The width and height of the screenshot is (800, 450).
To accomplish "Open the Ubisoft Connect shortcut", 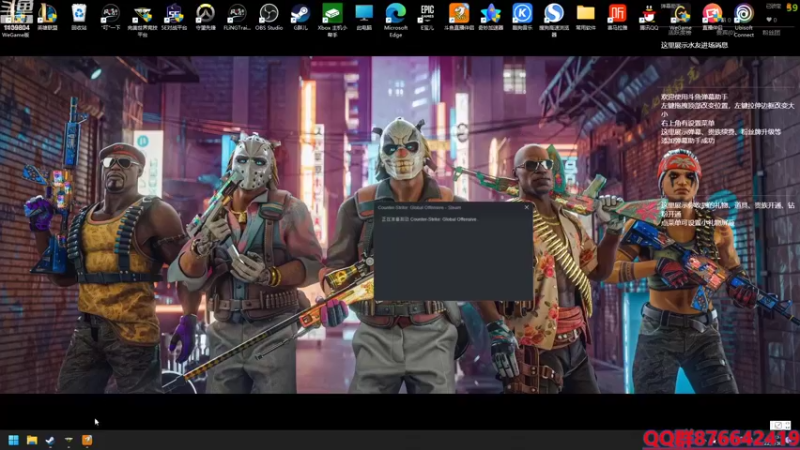I will click(x=743, y=20).
